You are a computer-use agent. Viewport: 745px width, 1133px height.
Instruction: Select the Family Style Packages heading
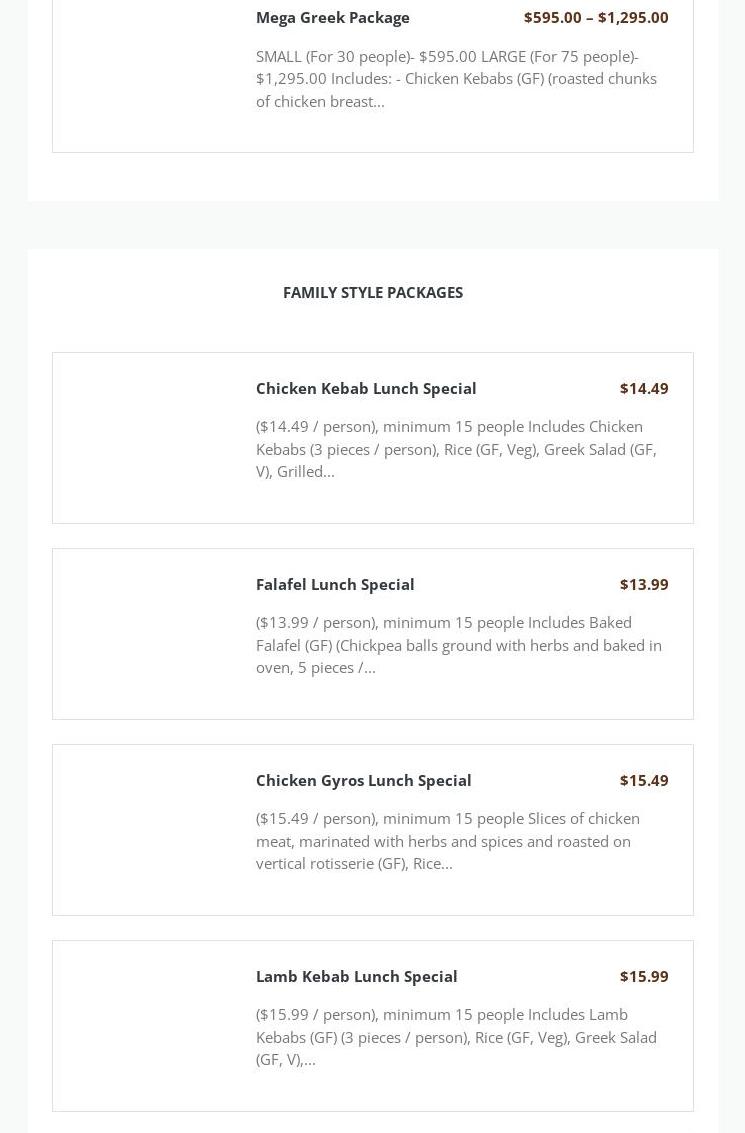coord(373,293)
